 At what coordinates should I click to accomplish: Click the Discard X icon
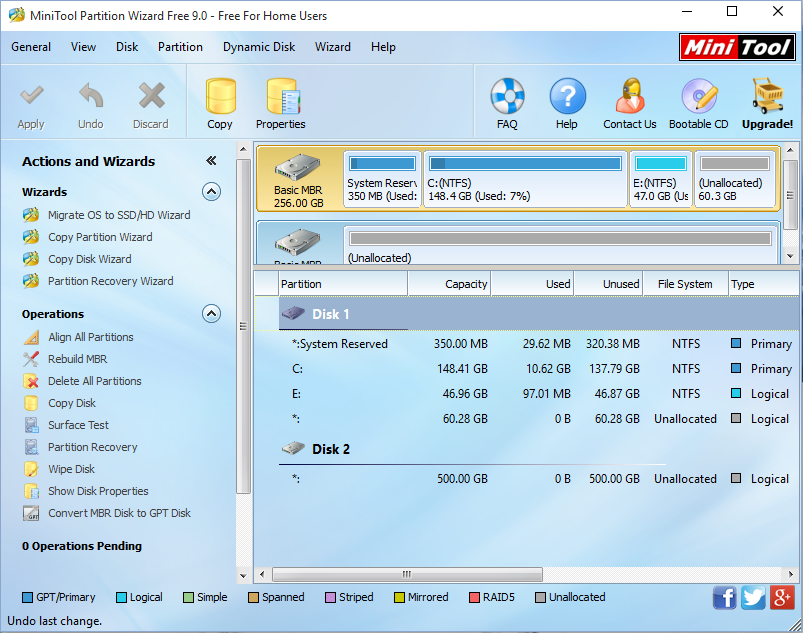coord(151,95)
